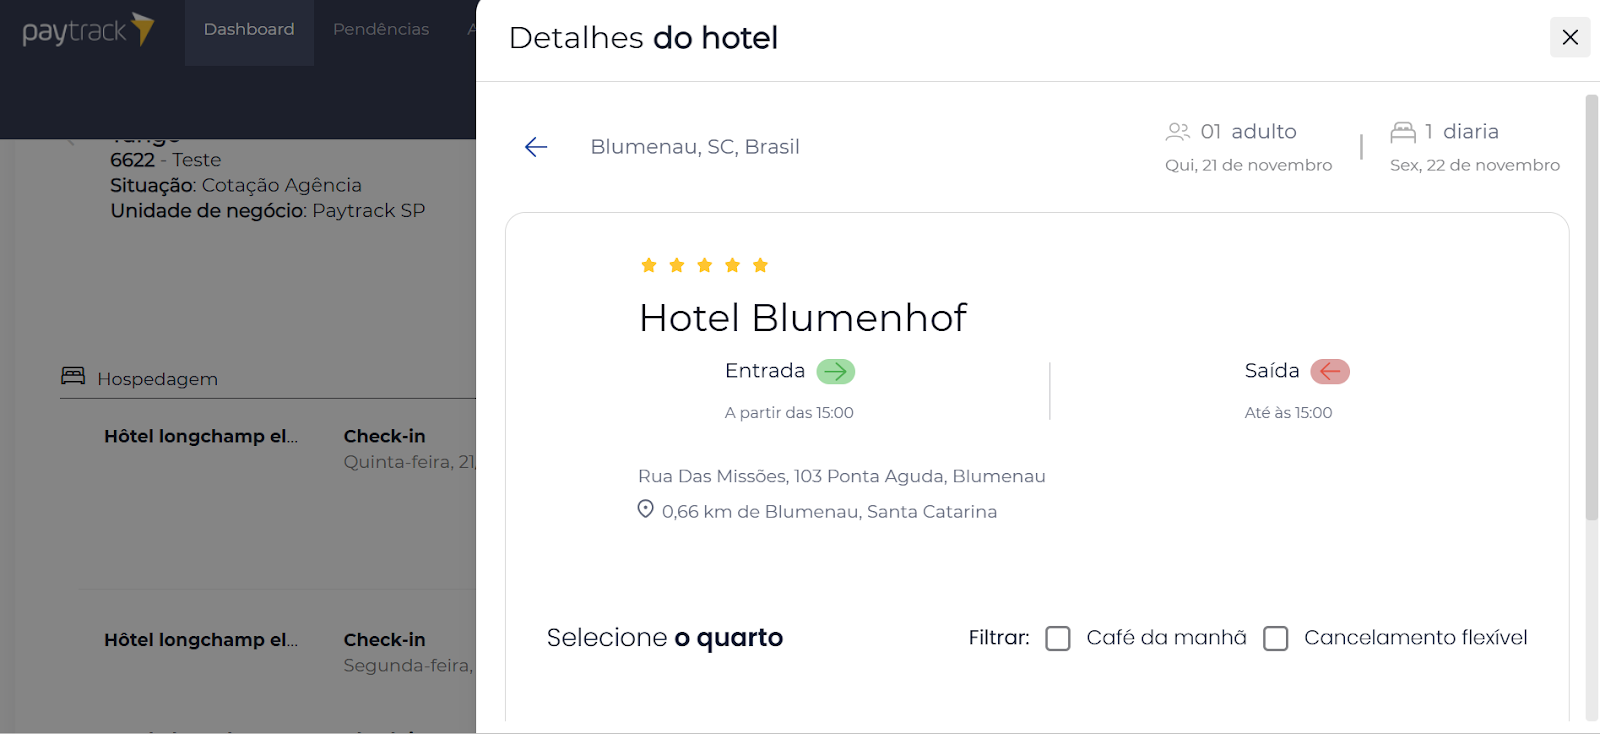Image resolution: width=1600 pixels, height=734 pixels.
Task: Click the first Hôtel longchamp el... entry
Action: (x=201, y=436)
